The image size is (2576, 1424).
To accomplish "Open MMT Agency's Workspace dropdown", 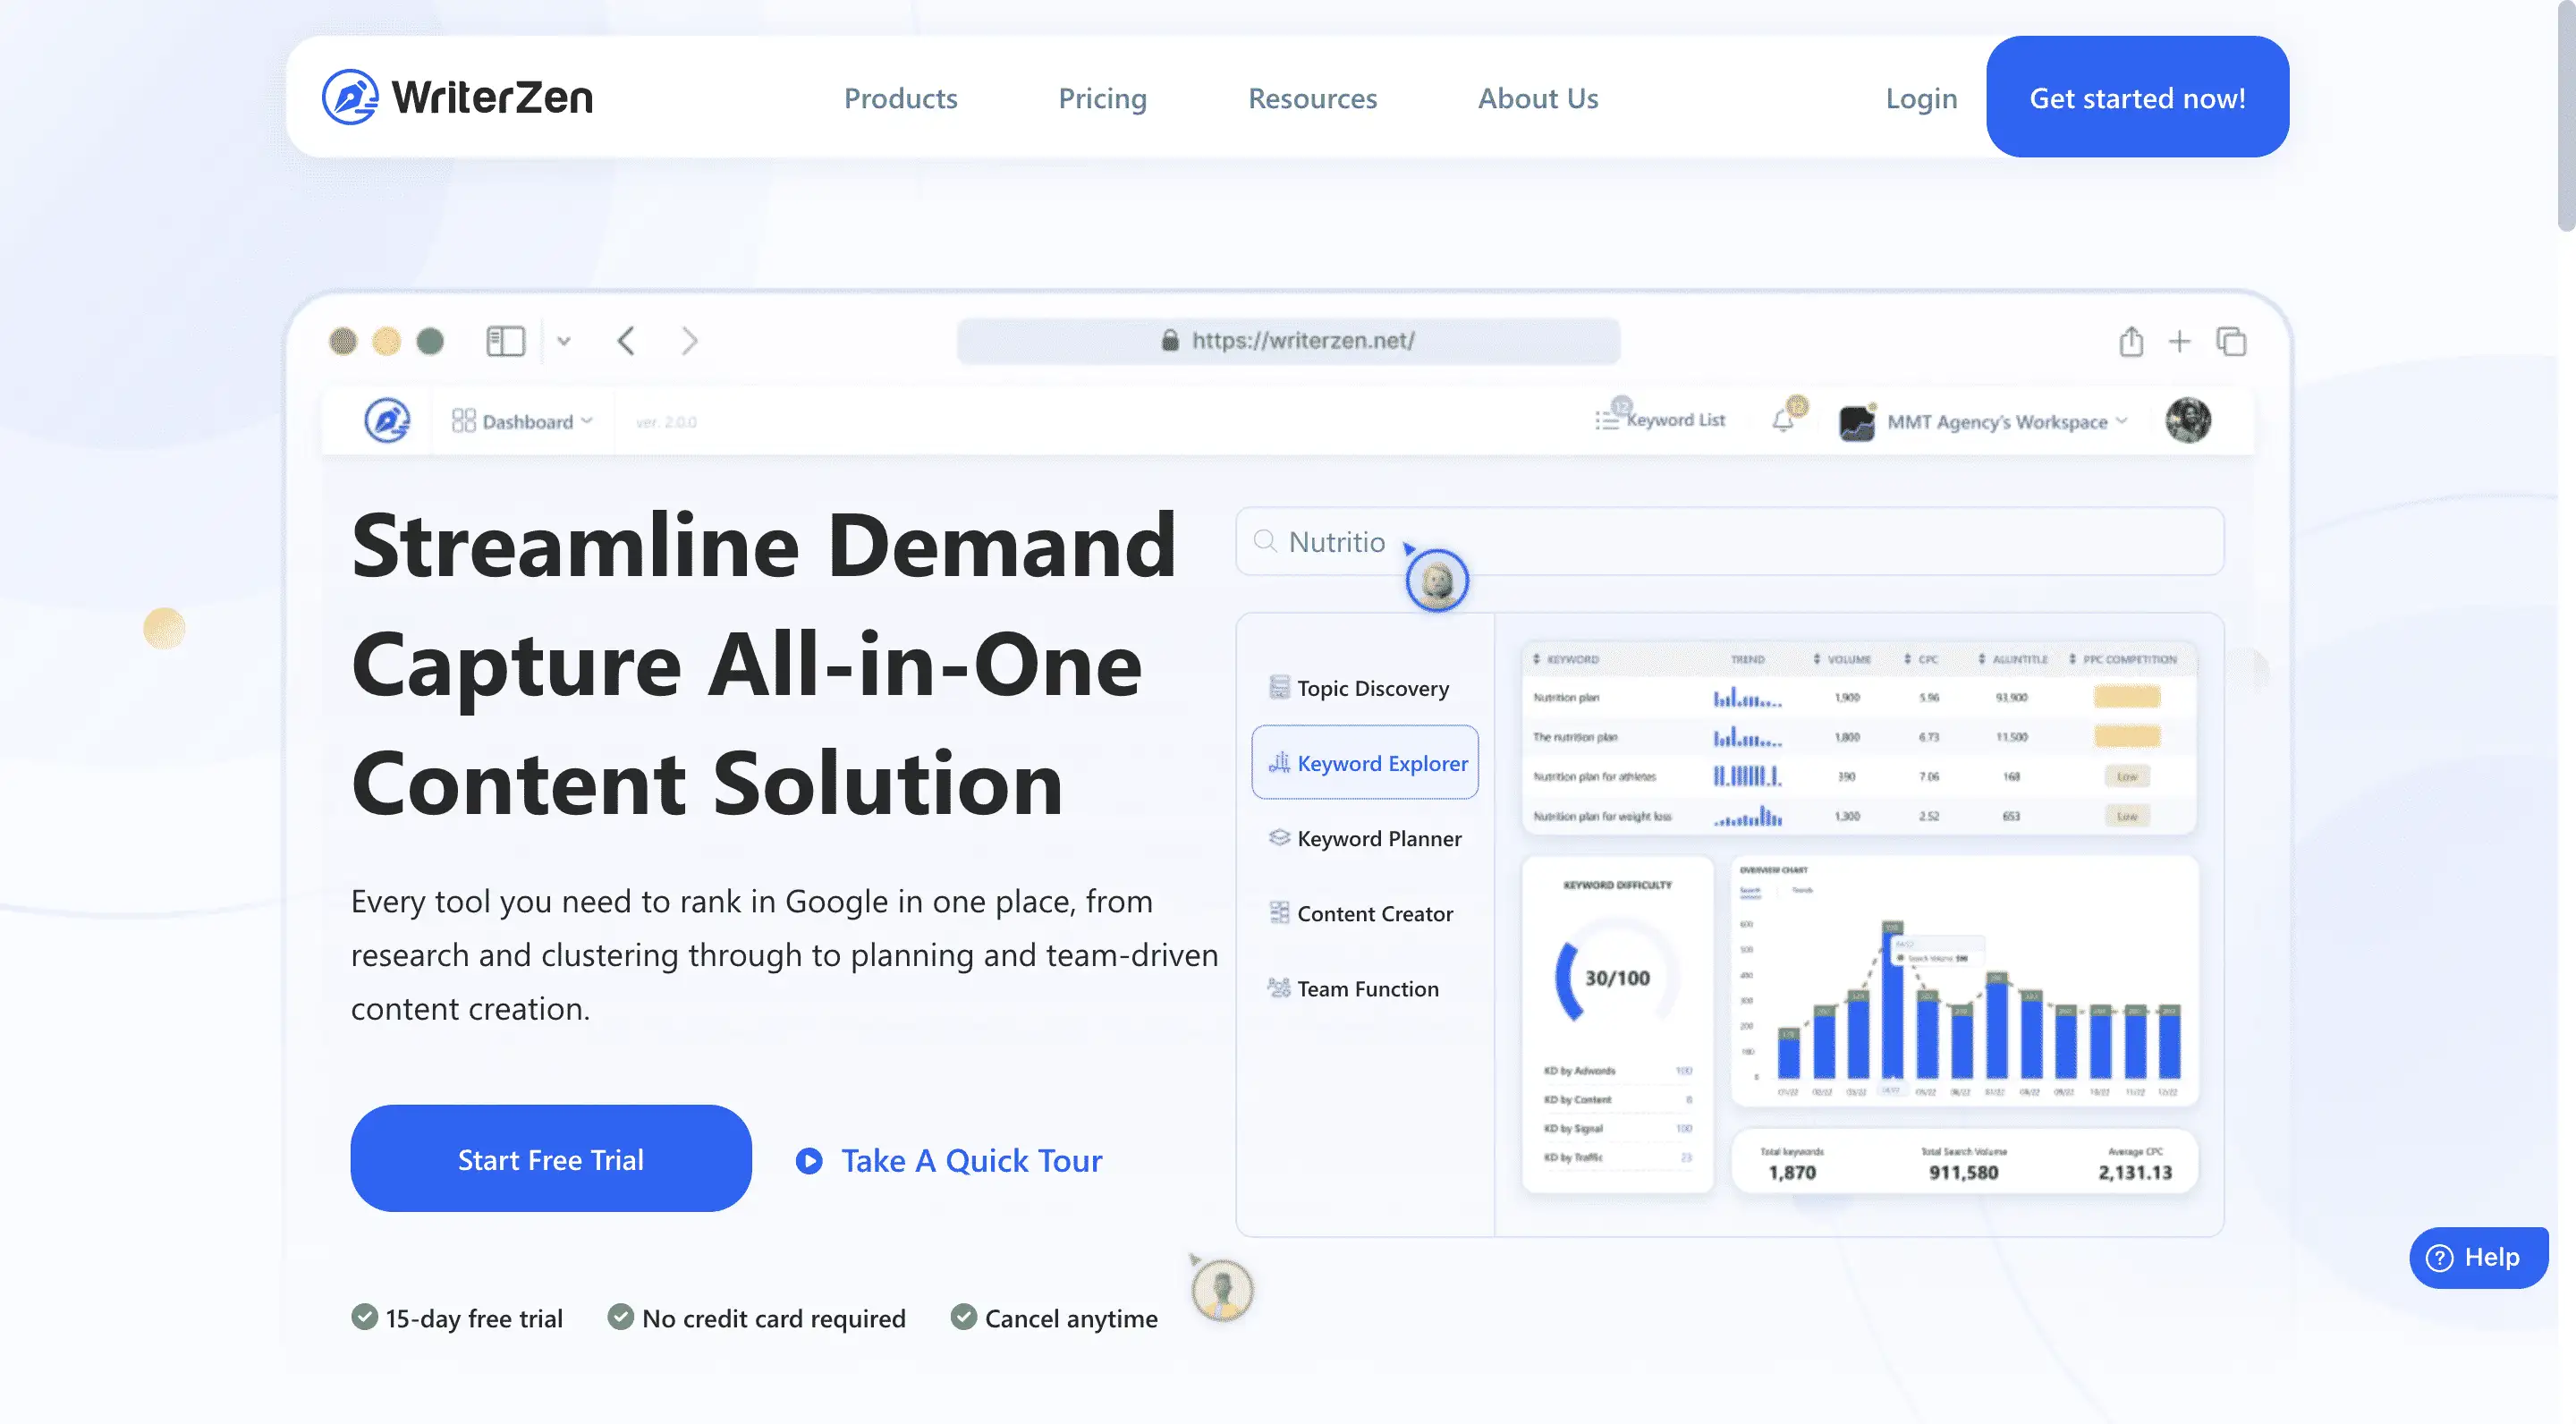I will point(1996,422).
